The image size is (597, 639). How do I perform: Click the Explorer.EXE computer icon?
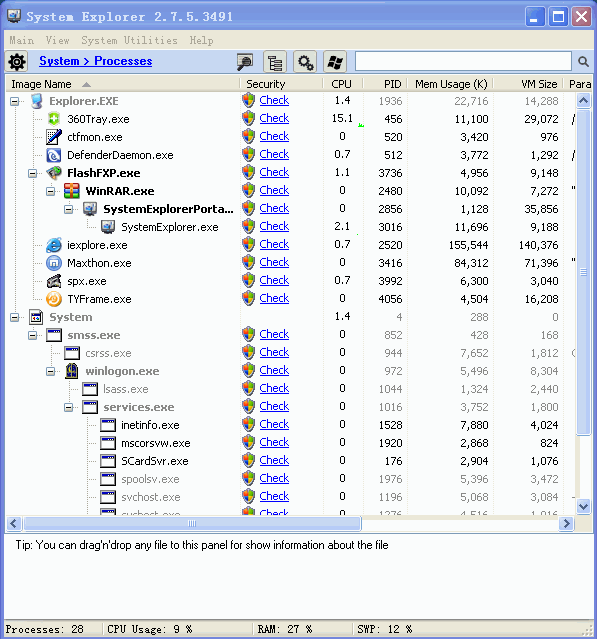click(x=36, y=101)
